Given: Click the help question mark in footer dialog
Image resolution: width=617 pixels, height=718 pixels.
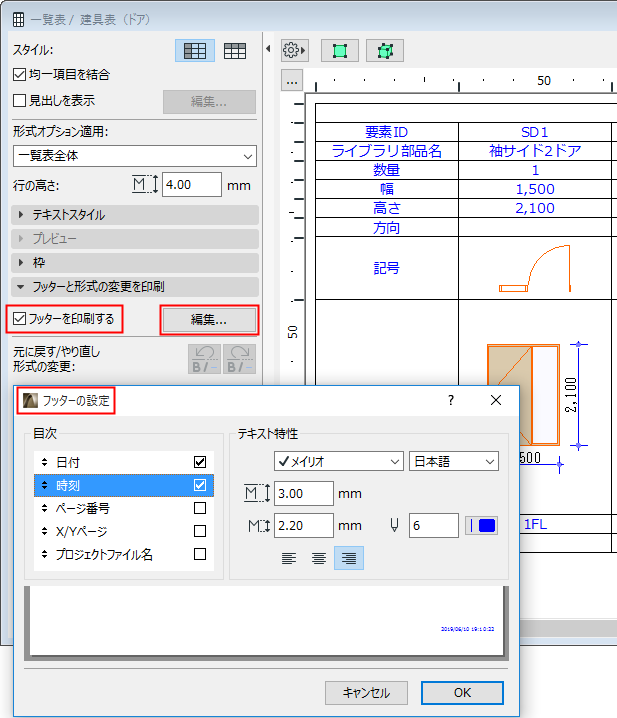Looking at the screenshot, I should pos(451,400).
